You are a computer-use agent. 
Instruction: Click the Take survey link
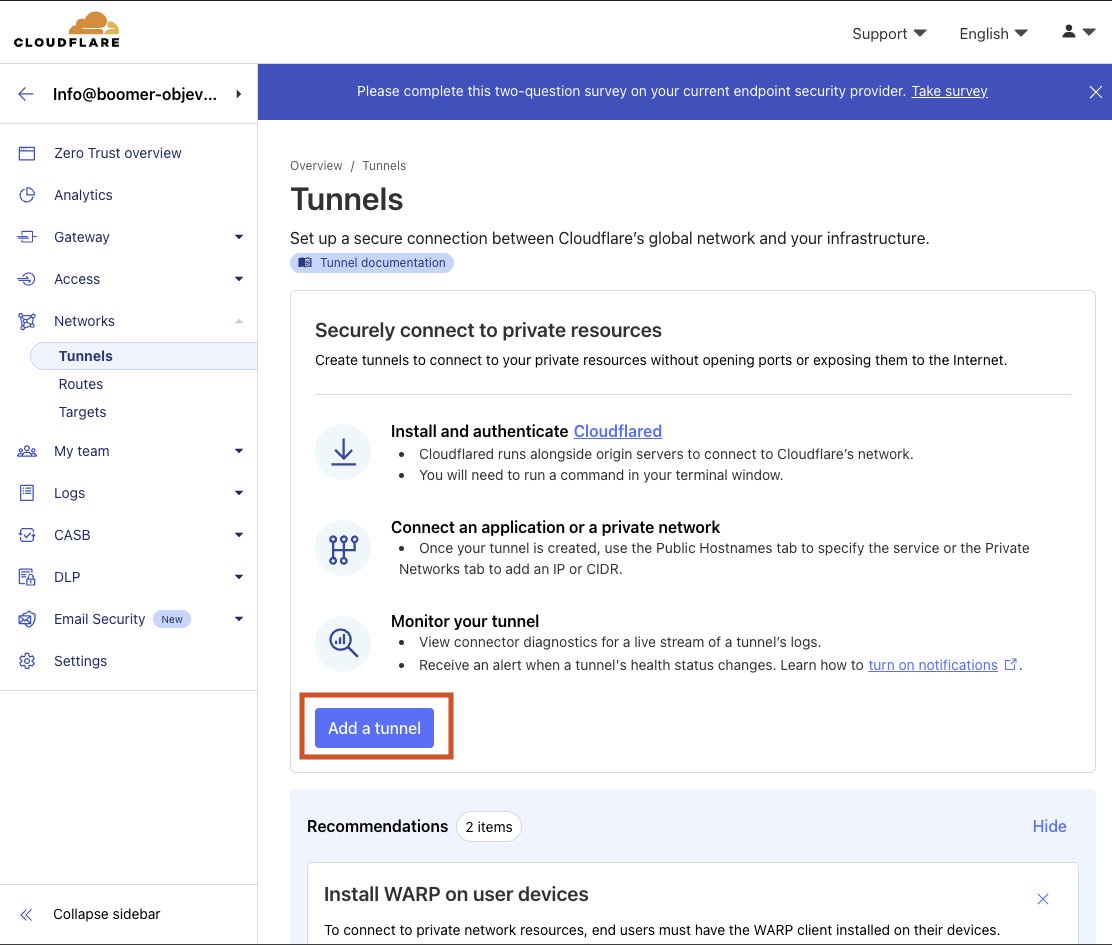click(x=949, y=91)
